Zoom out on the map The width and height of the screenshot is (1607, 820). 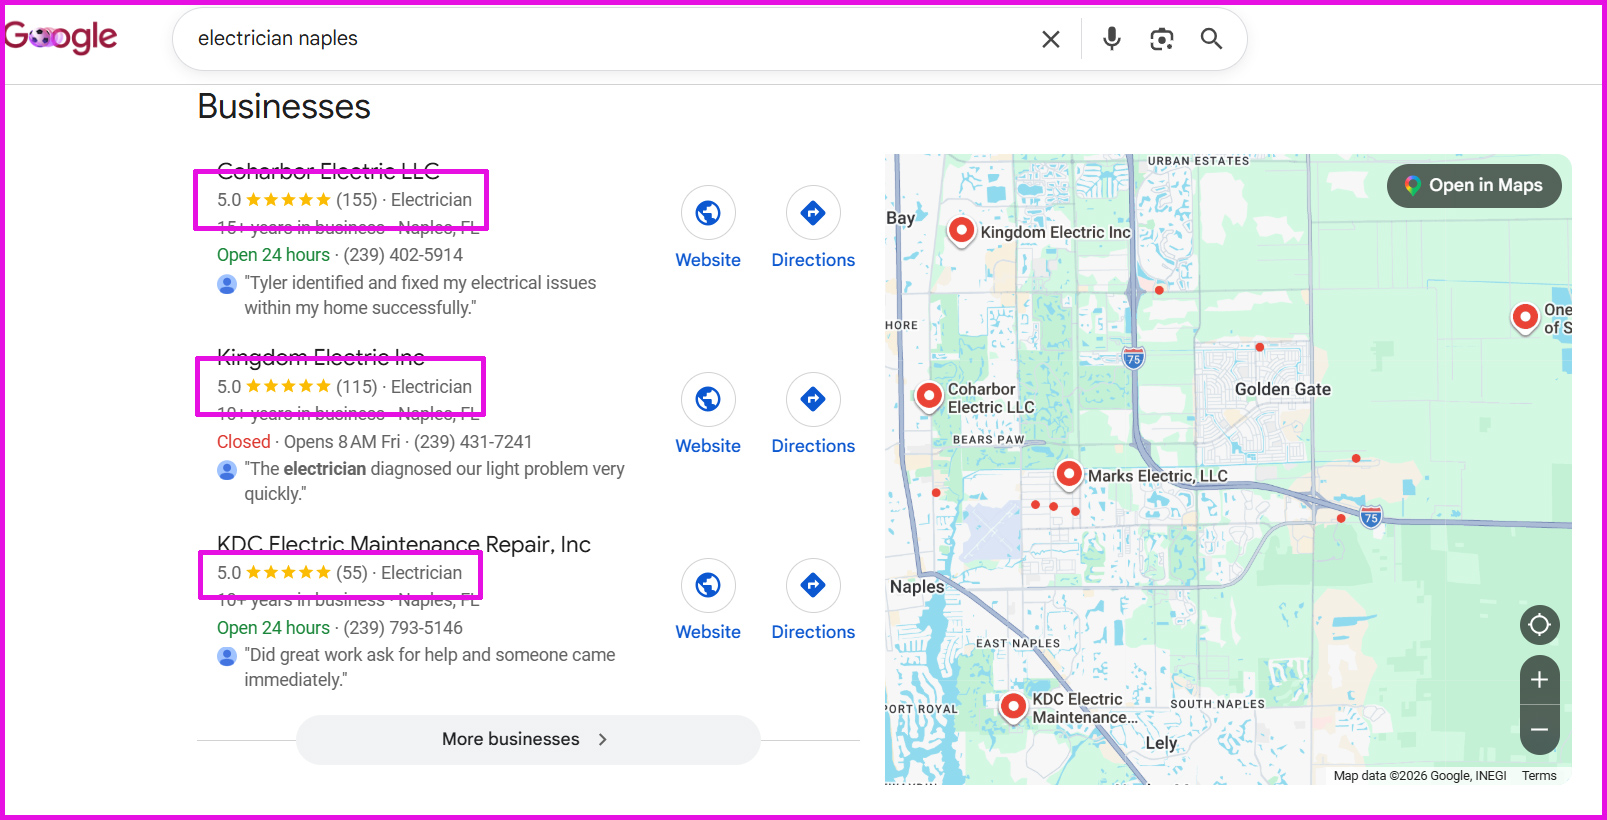tap(1539, 729)
